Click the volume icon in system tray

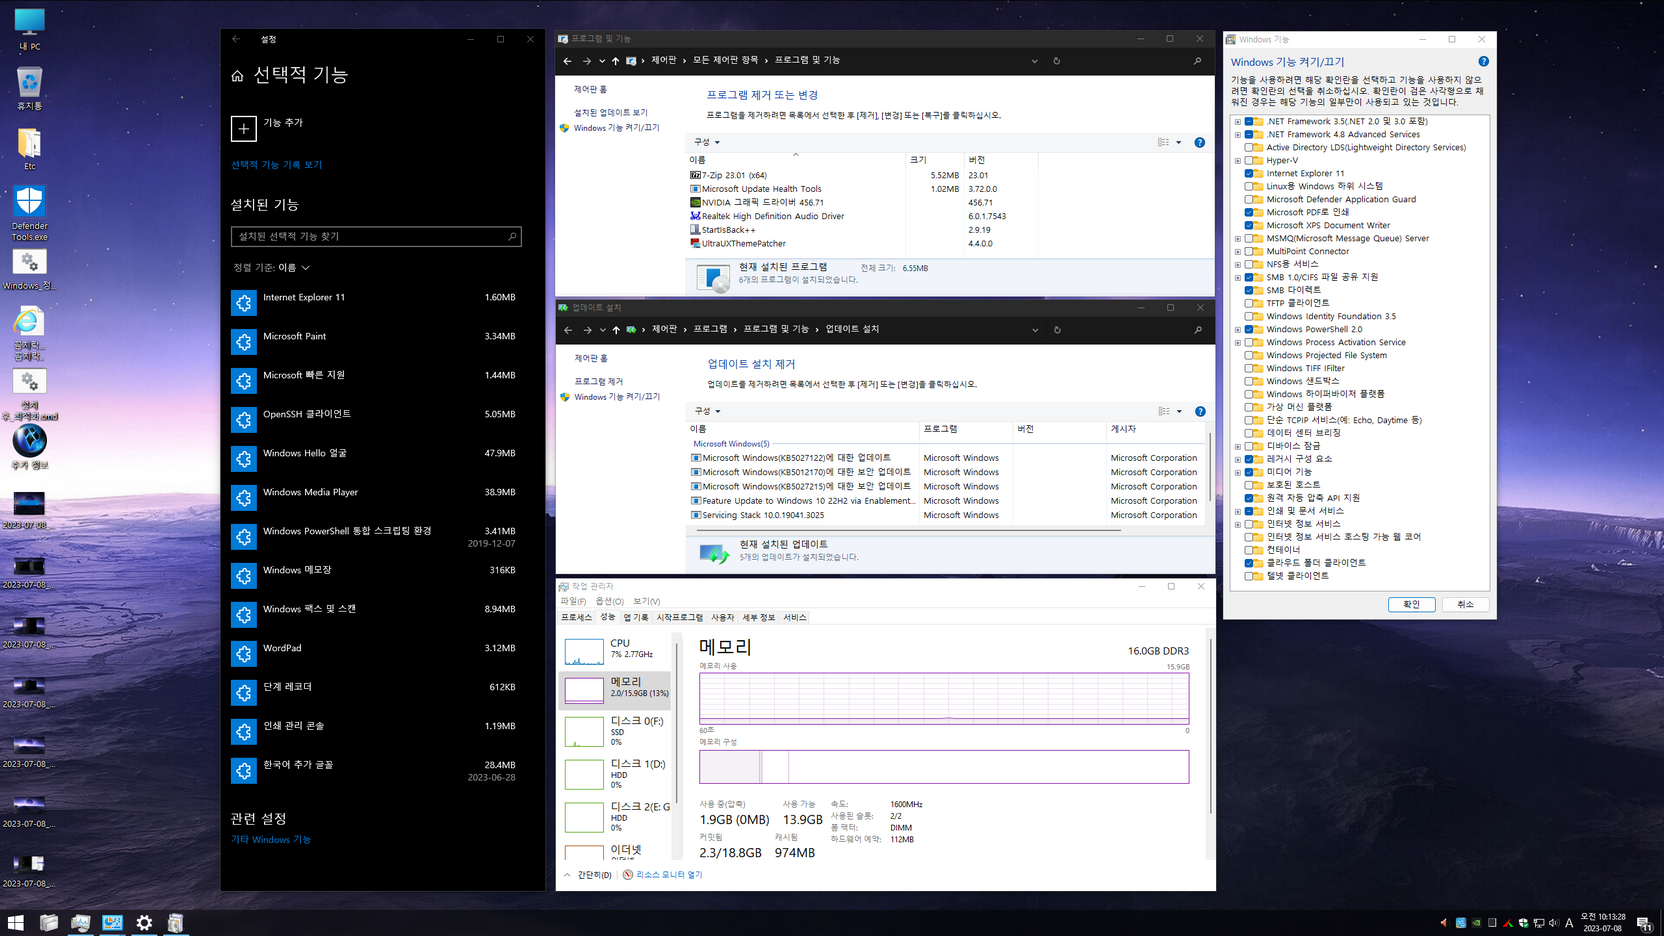1554,923
